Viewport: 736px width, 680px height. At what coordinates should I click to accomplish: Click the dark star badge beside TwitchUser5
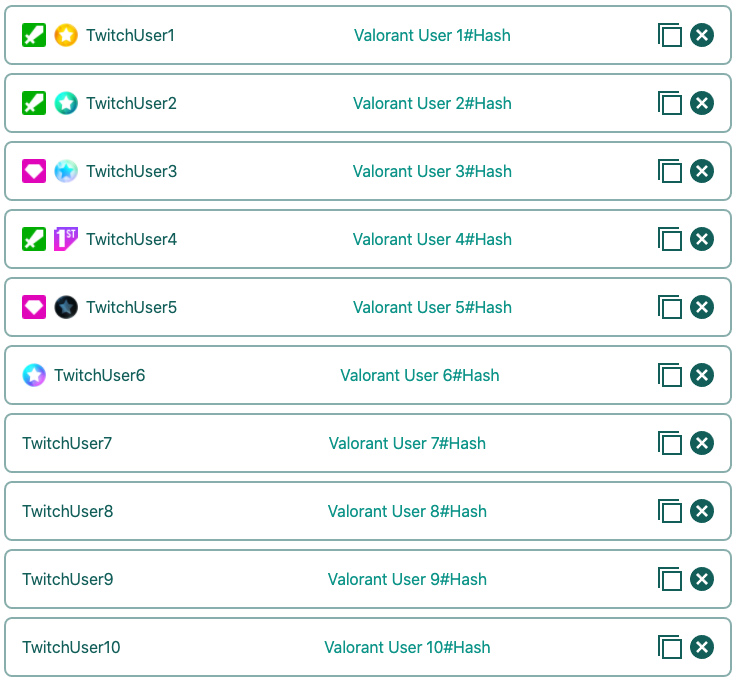[x=66, y=307]
